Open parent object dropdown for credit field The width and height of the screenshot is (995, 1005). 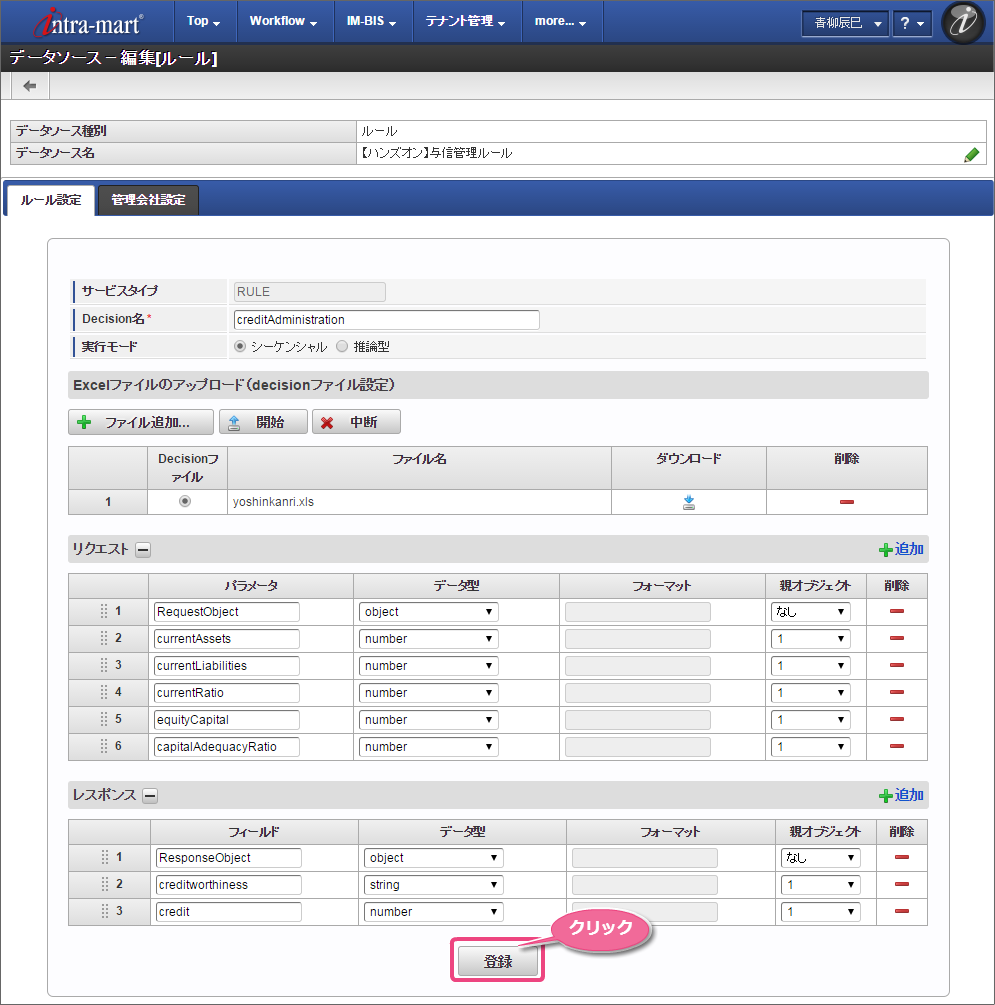821,912
